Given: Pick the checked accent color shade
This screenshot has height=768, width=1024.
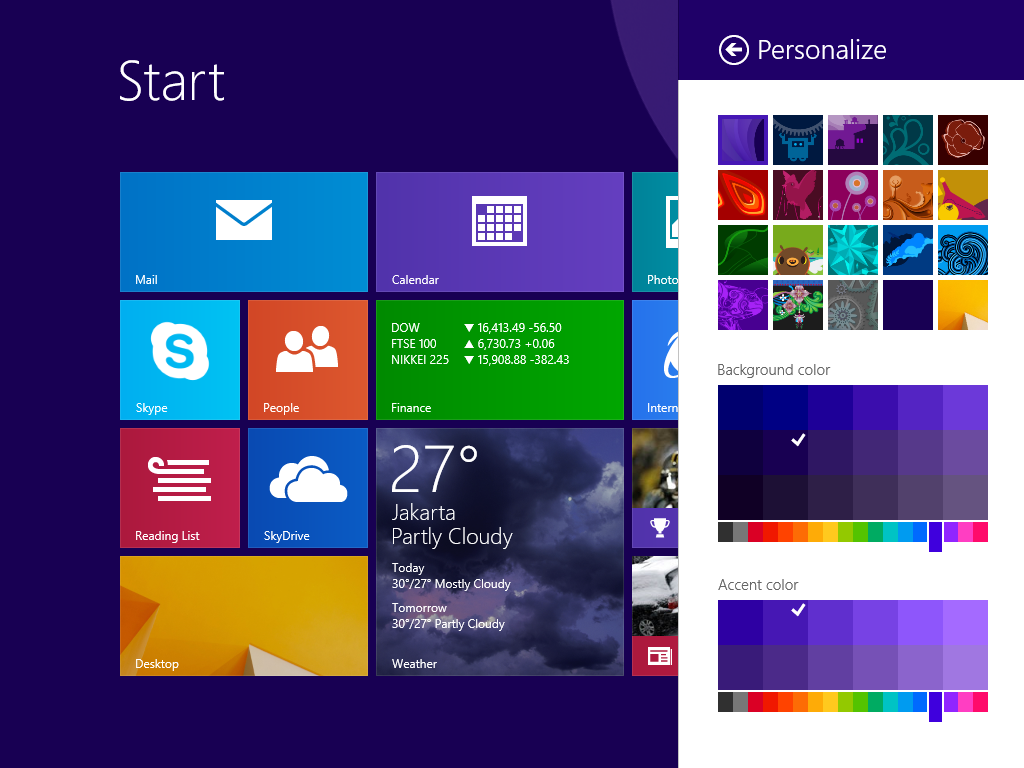Looking at the screenshot, I should click(785, 622).
